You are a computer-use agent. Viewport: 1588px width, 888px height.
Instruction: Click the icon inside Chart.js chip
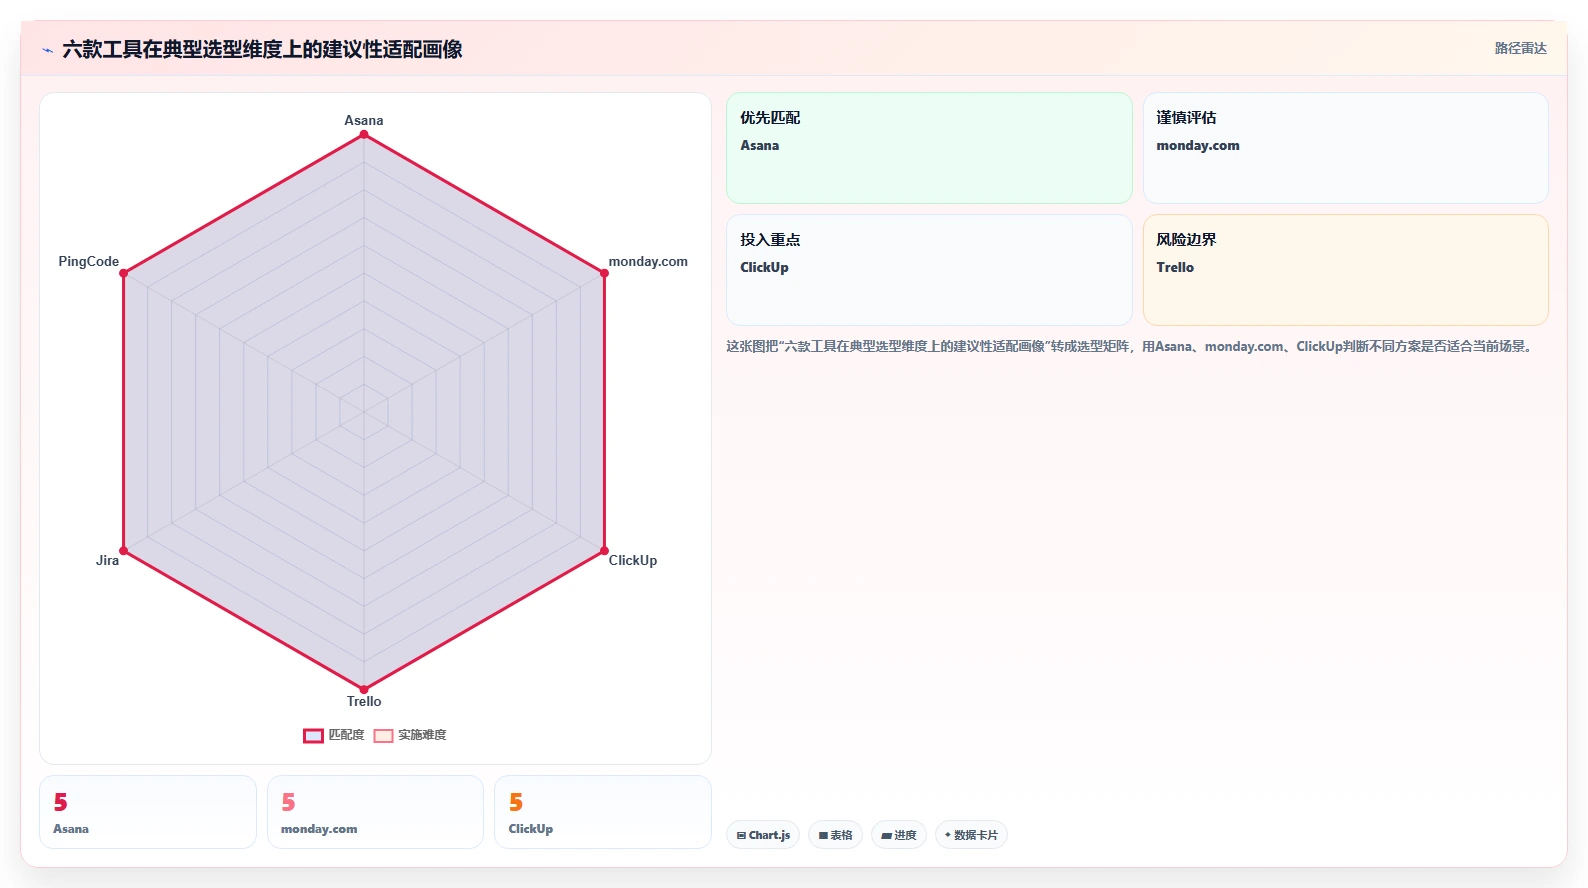[741, 835]
